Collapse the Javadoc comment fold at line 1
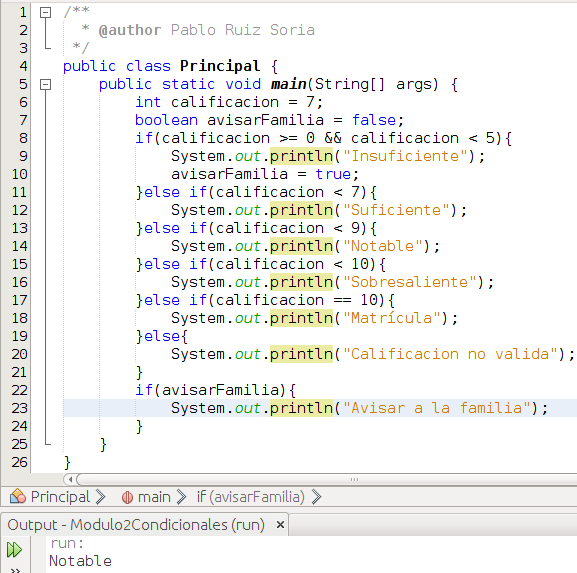Image resolution: width=577 pixels, height=573 pixels. [45, 13]
